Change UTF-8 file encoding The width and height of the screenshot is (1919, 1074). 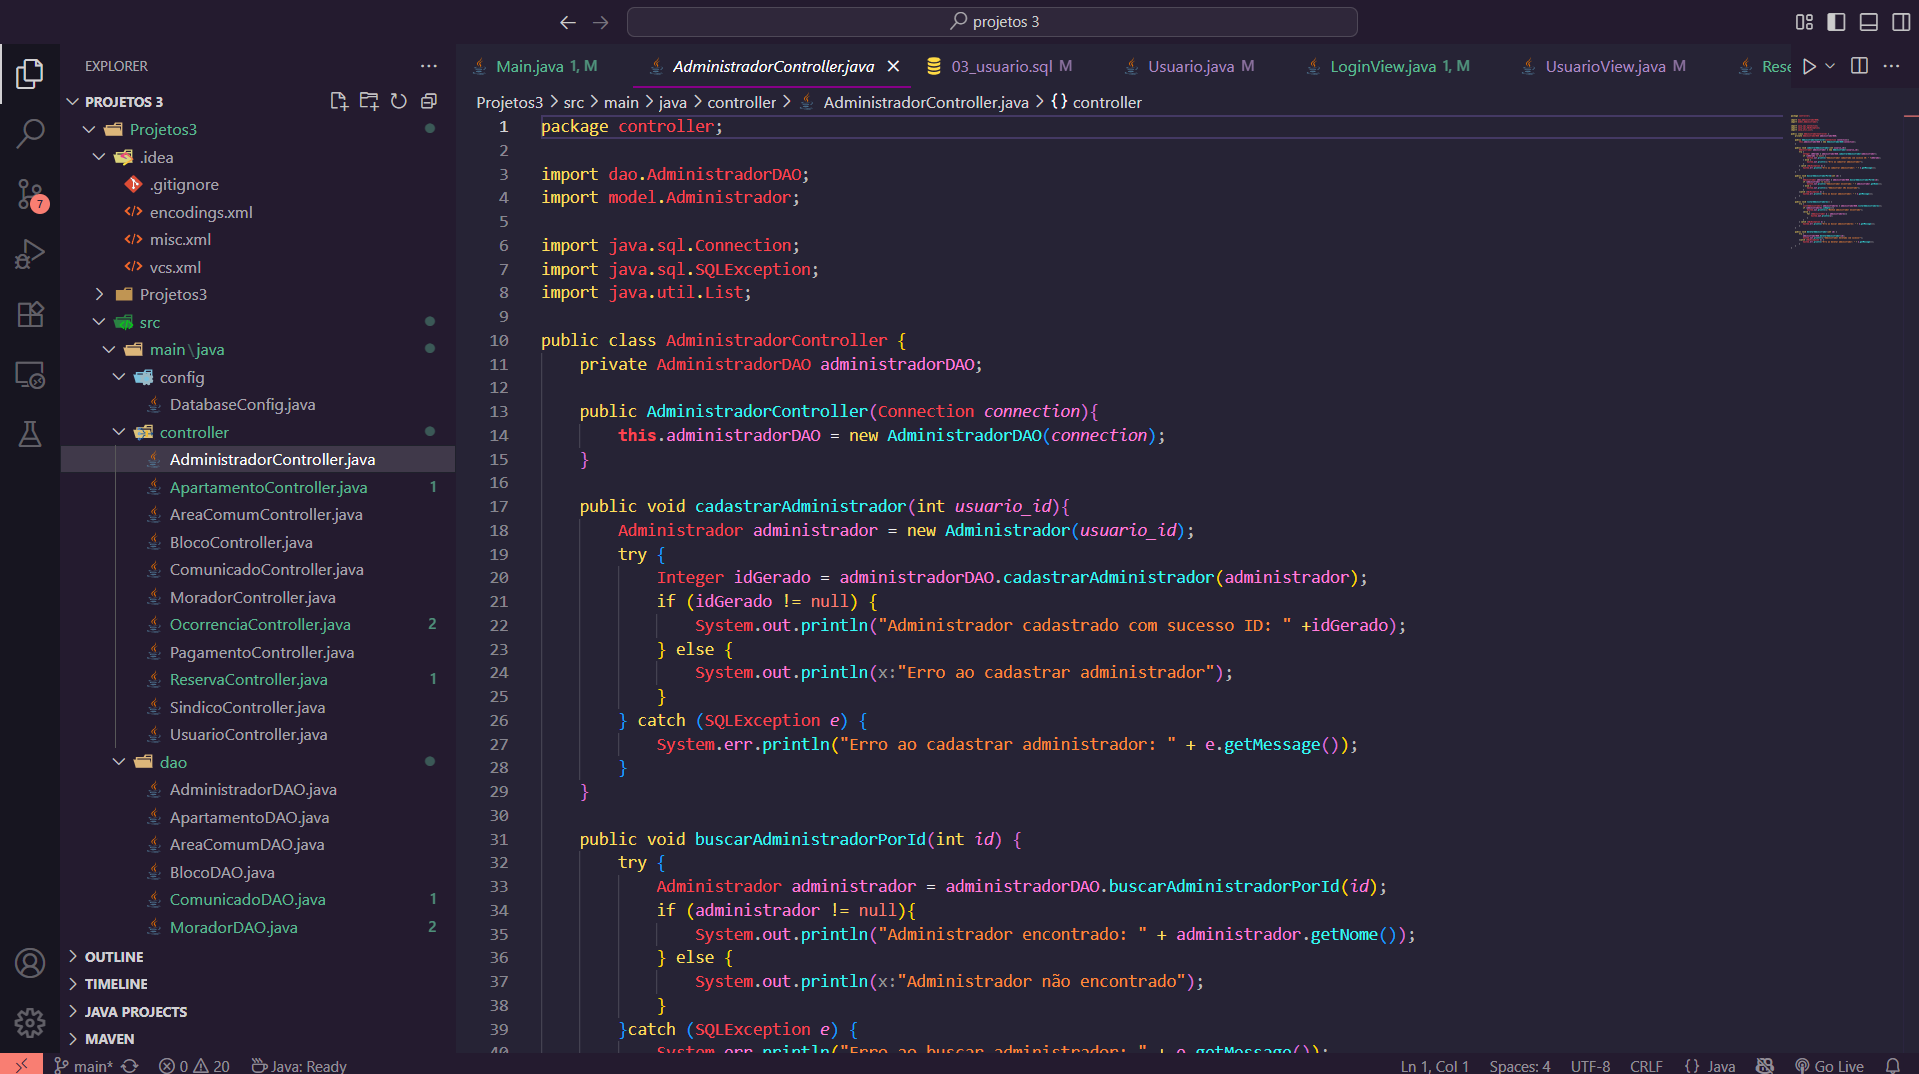1590,1066
